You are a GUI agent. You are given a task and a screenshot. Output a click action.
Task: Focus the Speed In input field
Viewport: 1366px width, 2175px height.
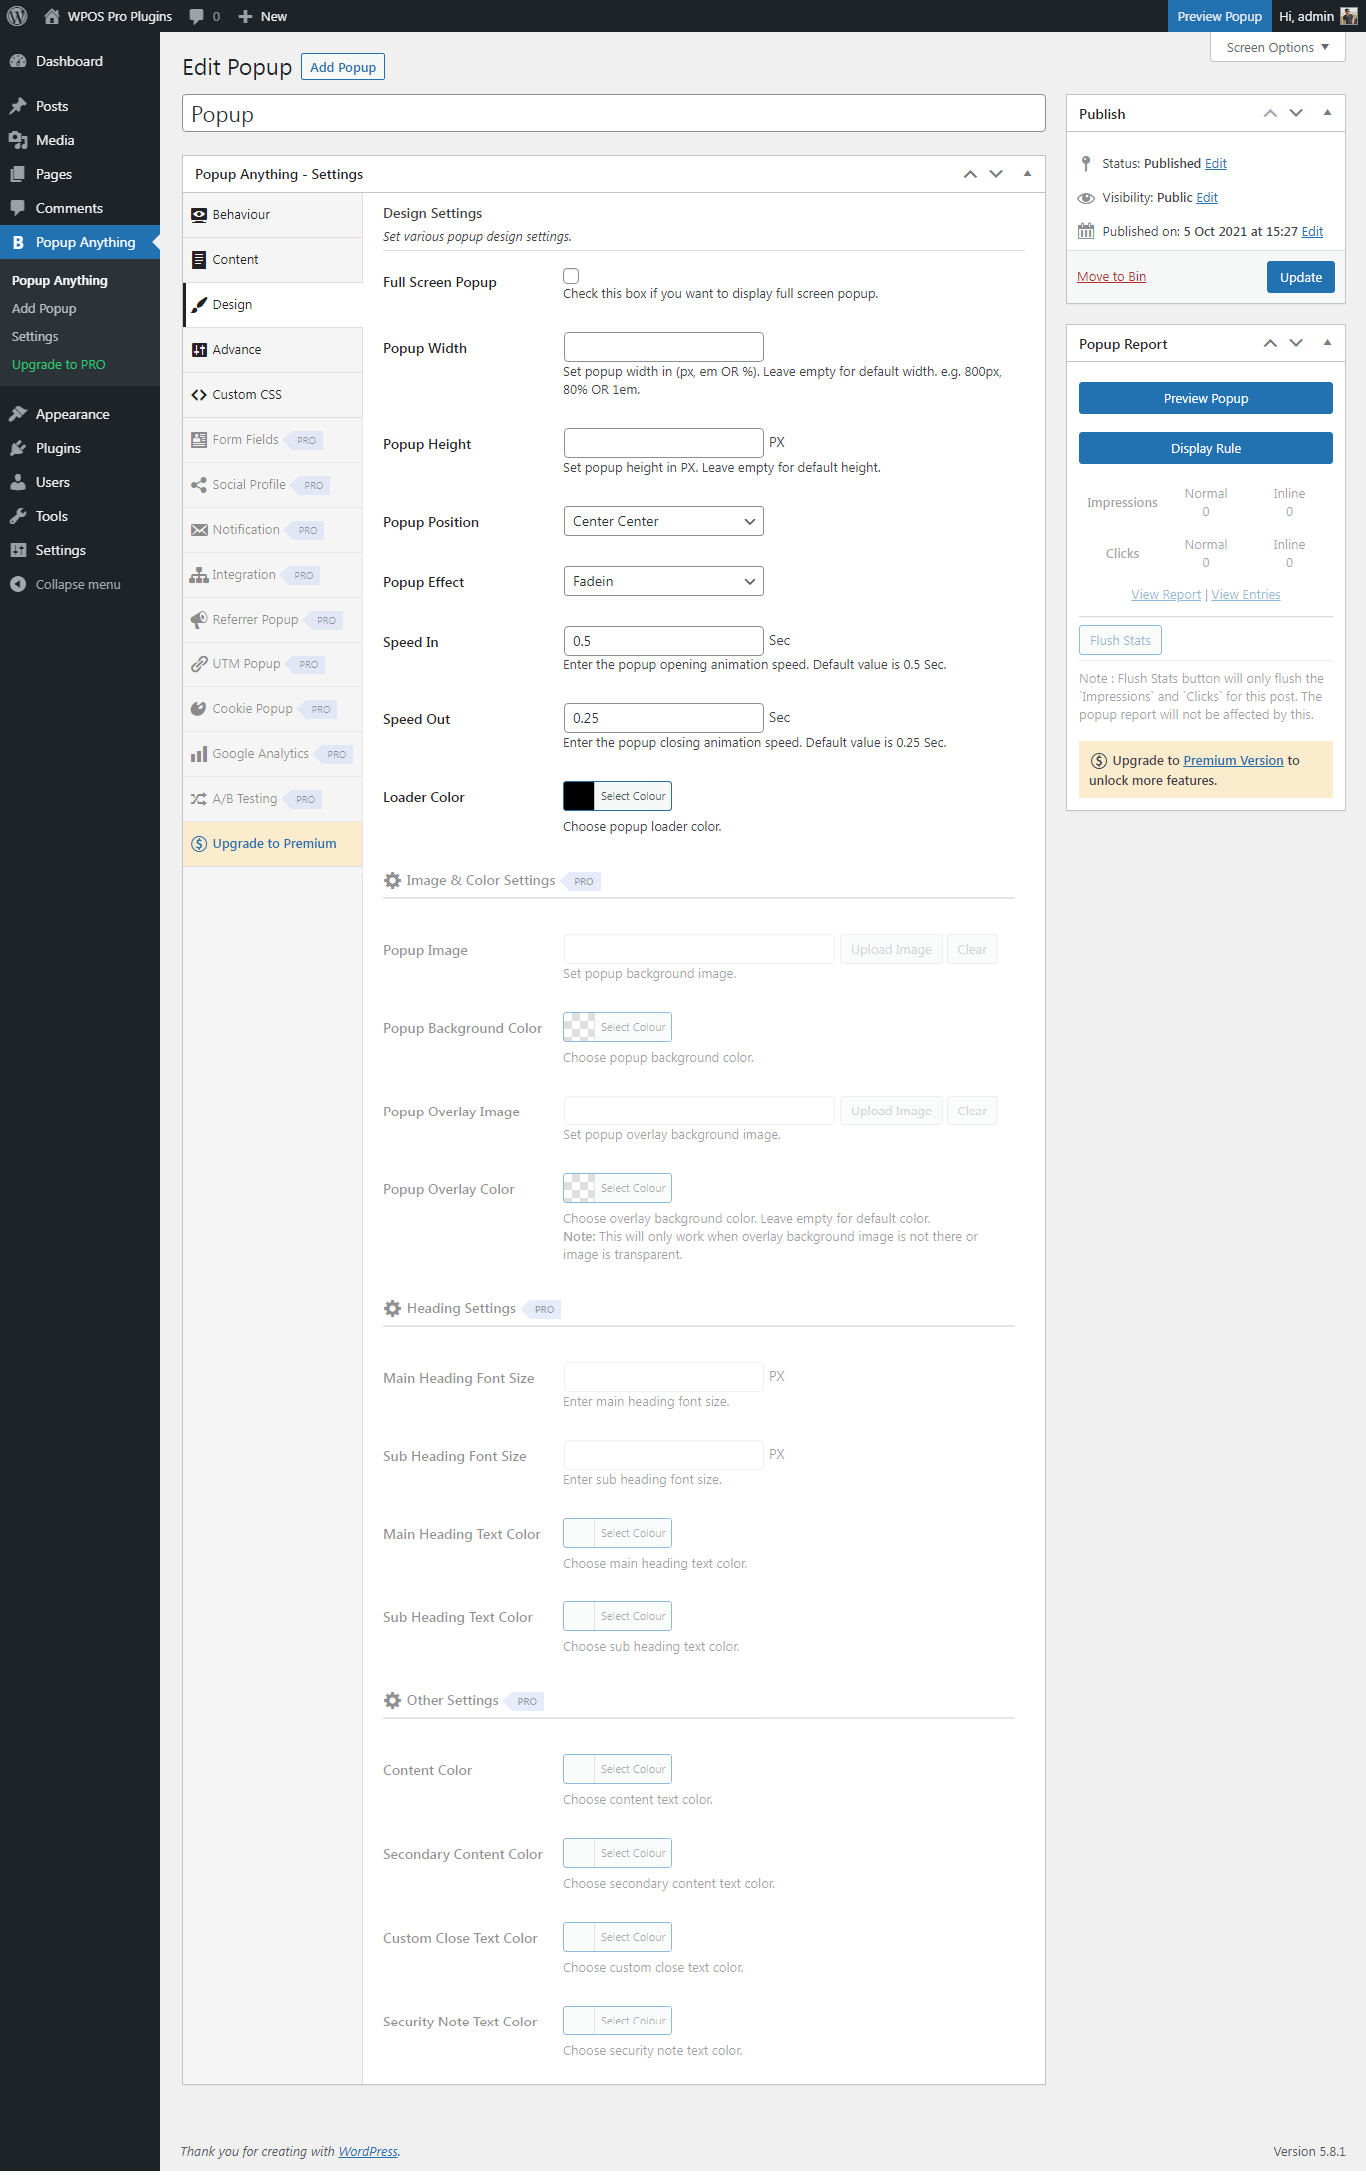[x=663, y=641]
